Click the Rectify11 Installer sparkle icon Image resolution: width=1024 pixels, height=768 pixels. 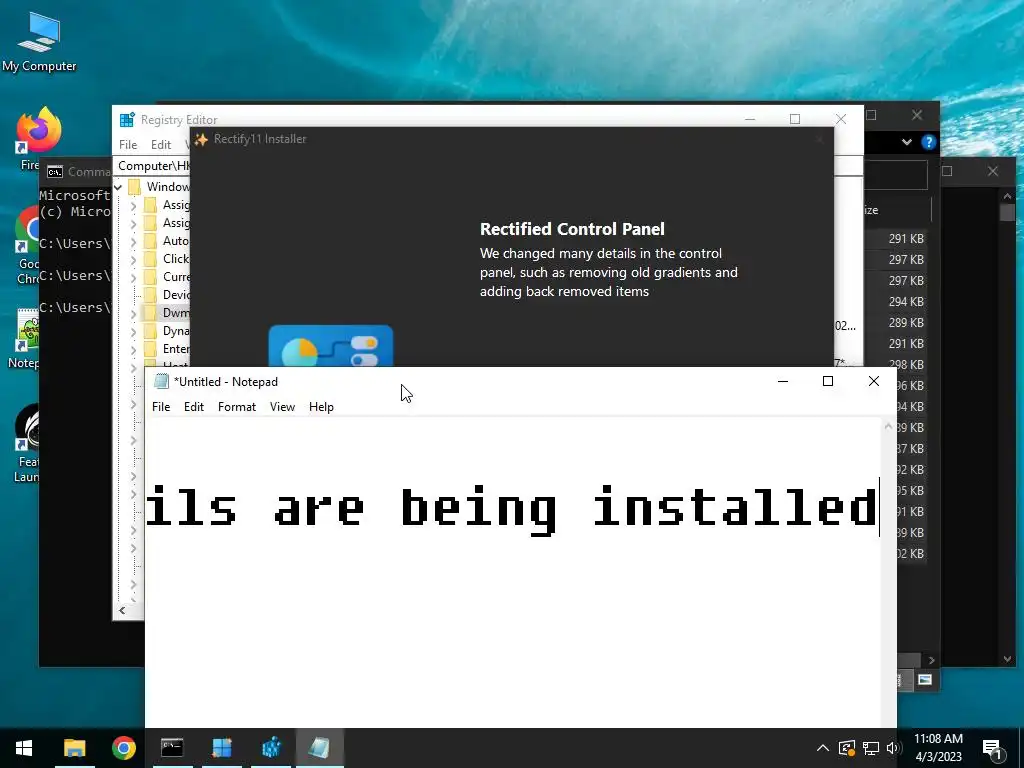tap(201, 139)
